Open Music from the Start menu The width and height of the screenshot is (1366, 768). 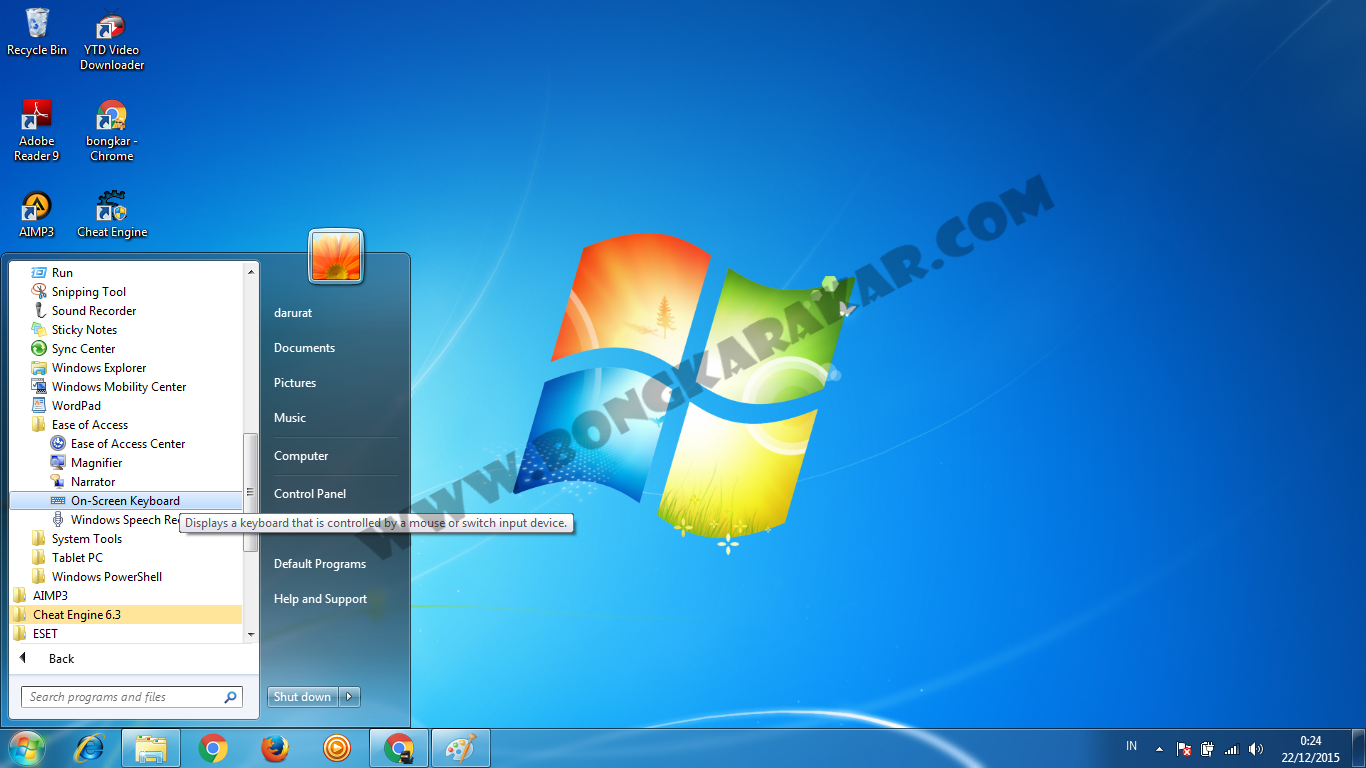tap(290, 418)
